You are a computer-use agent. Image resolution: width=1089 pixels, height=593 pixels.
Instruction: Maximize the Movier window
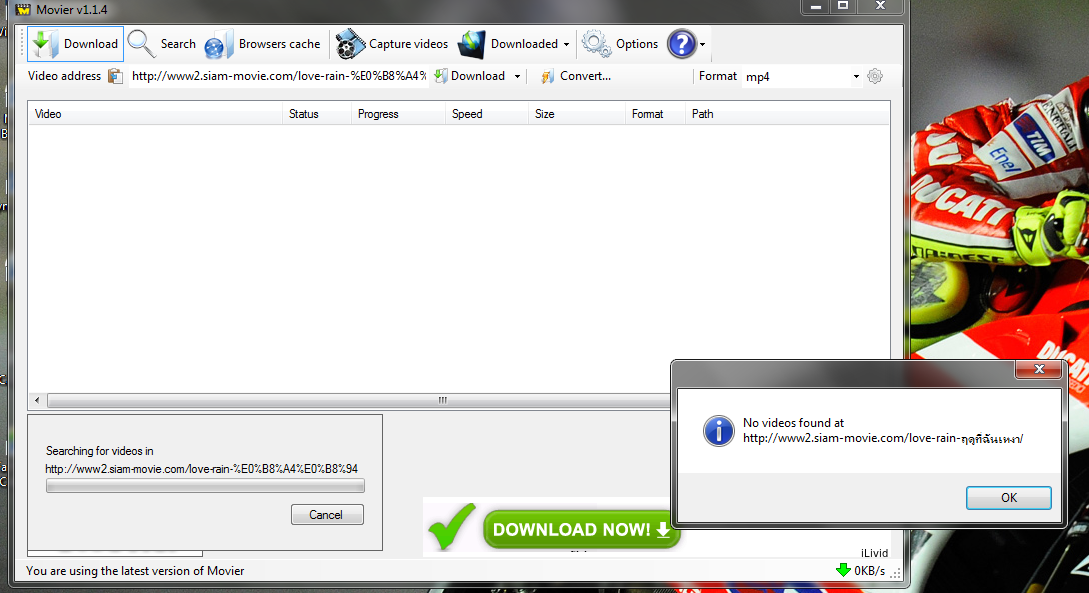842,6
